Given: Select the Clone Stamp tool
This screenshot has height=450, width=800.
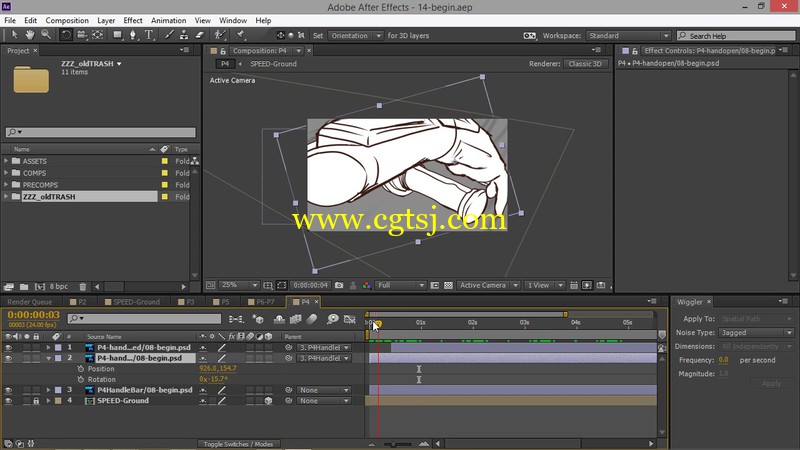Looking at the screenshot, I should click(184, 35).
